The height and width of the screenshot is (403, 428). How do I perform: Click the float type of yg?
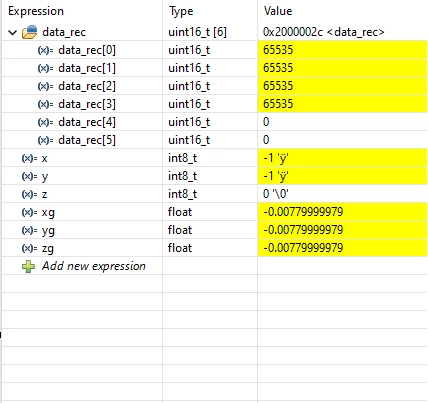(180, 230)
